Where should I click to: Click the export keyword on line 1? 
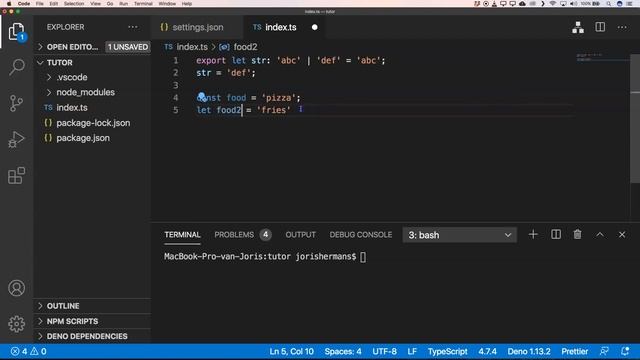coord(211,60)
